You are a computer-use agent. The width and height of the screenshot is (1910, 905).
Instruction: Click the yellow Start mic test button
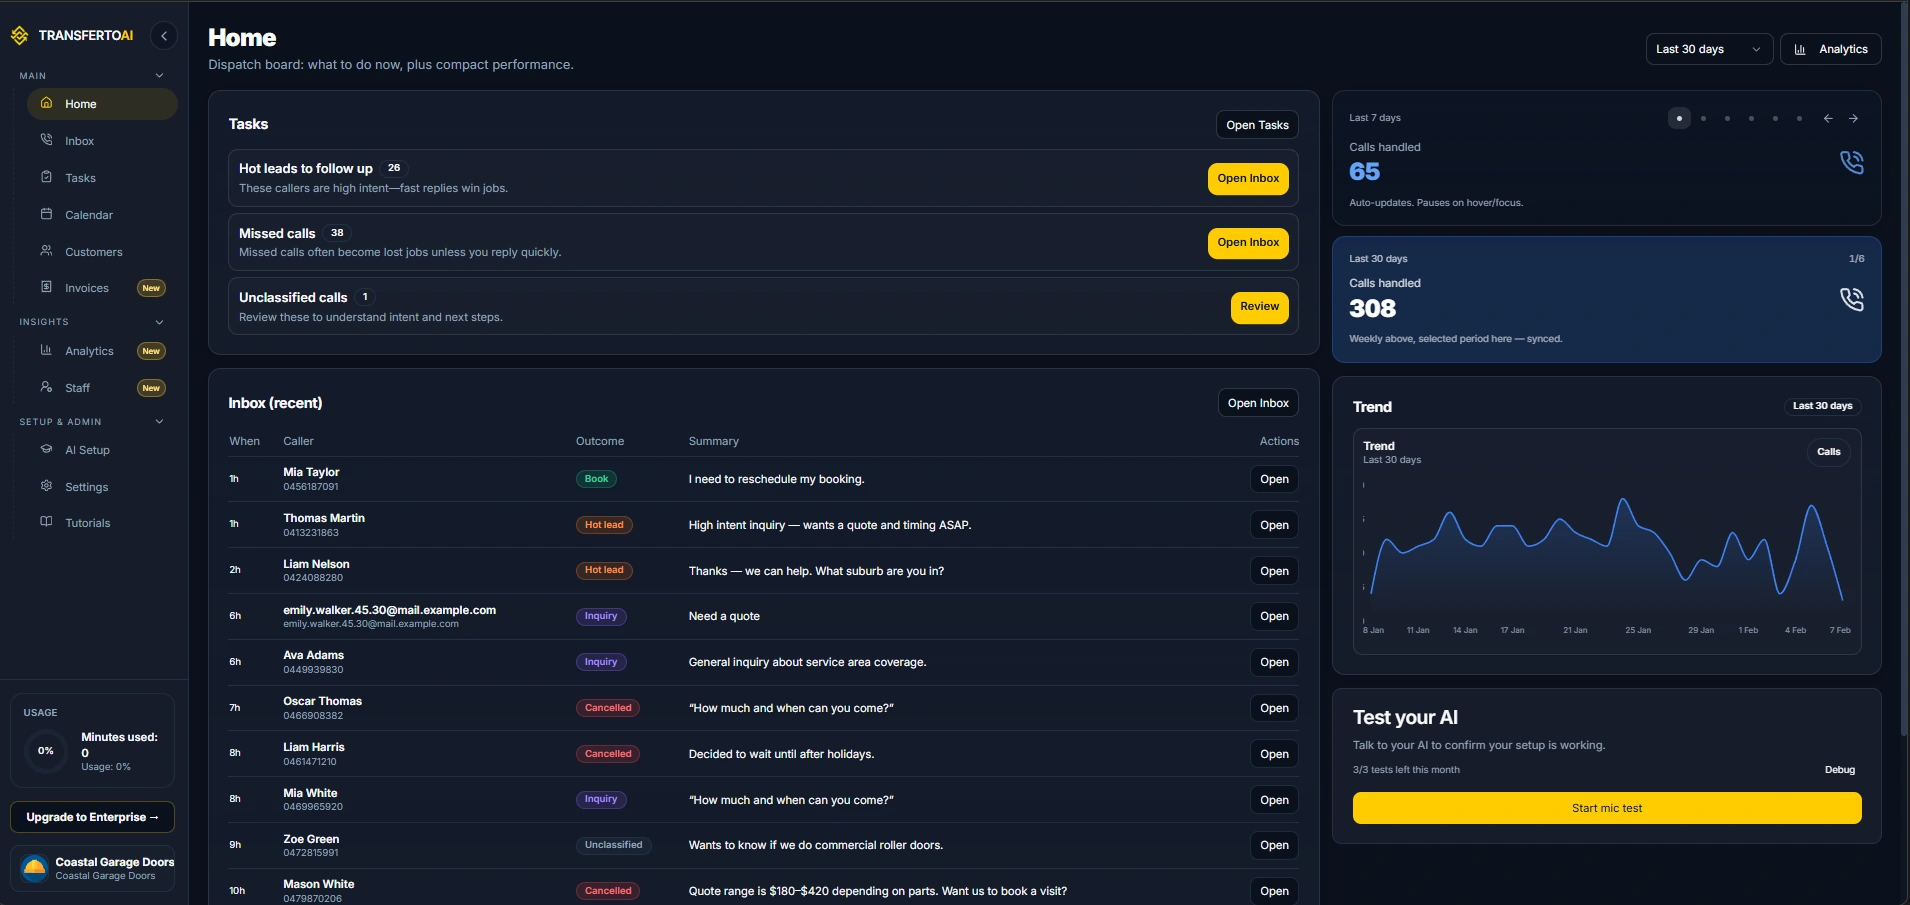[1606, 808]
